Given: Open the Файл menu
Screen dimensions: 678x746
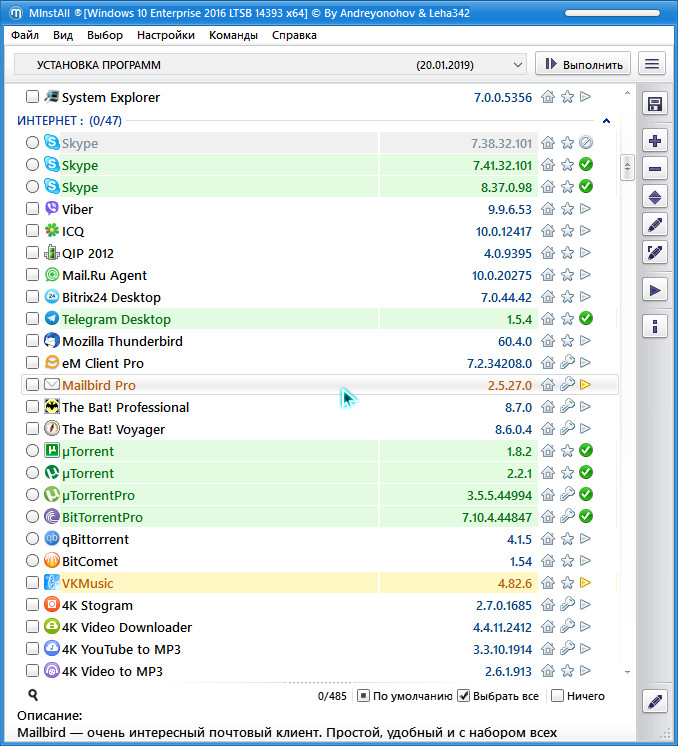Looking at the screenshot, I should (25, 35).
